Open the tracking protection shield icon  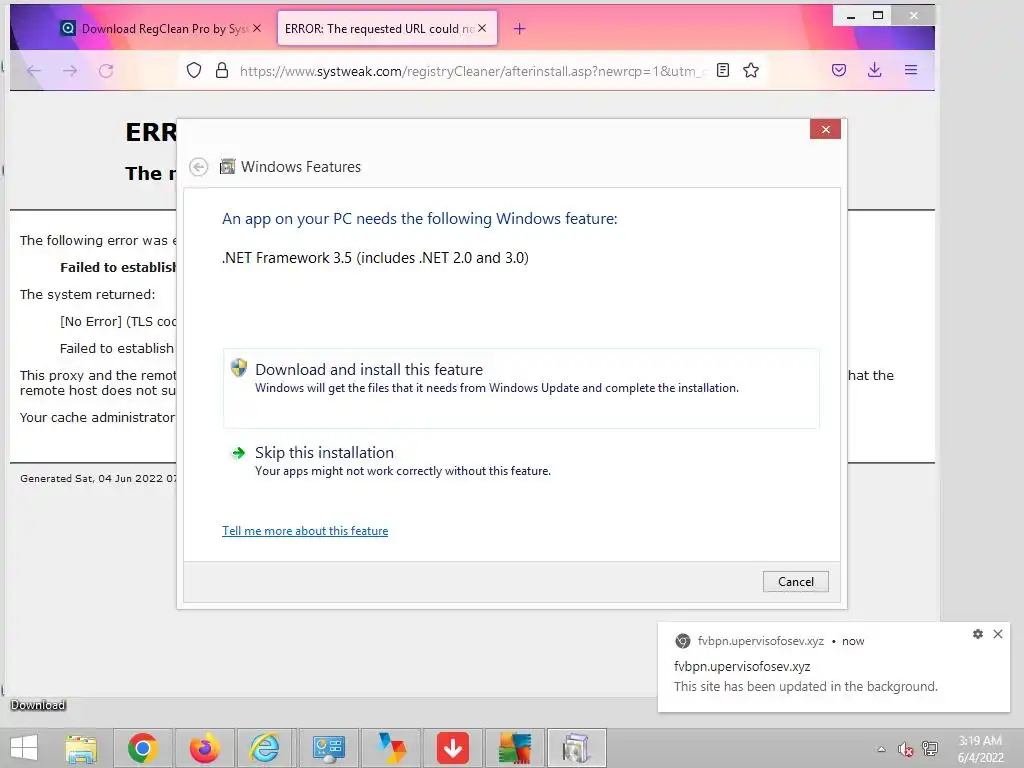(x=194, y=71)
